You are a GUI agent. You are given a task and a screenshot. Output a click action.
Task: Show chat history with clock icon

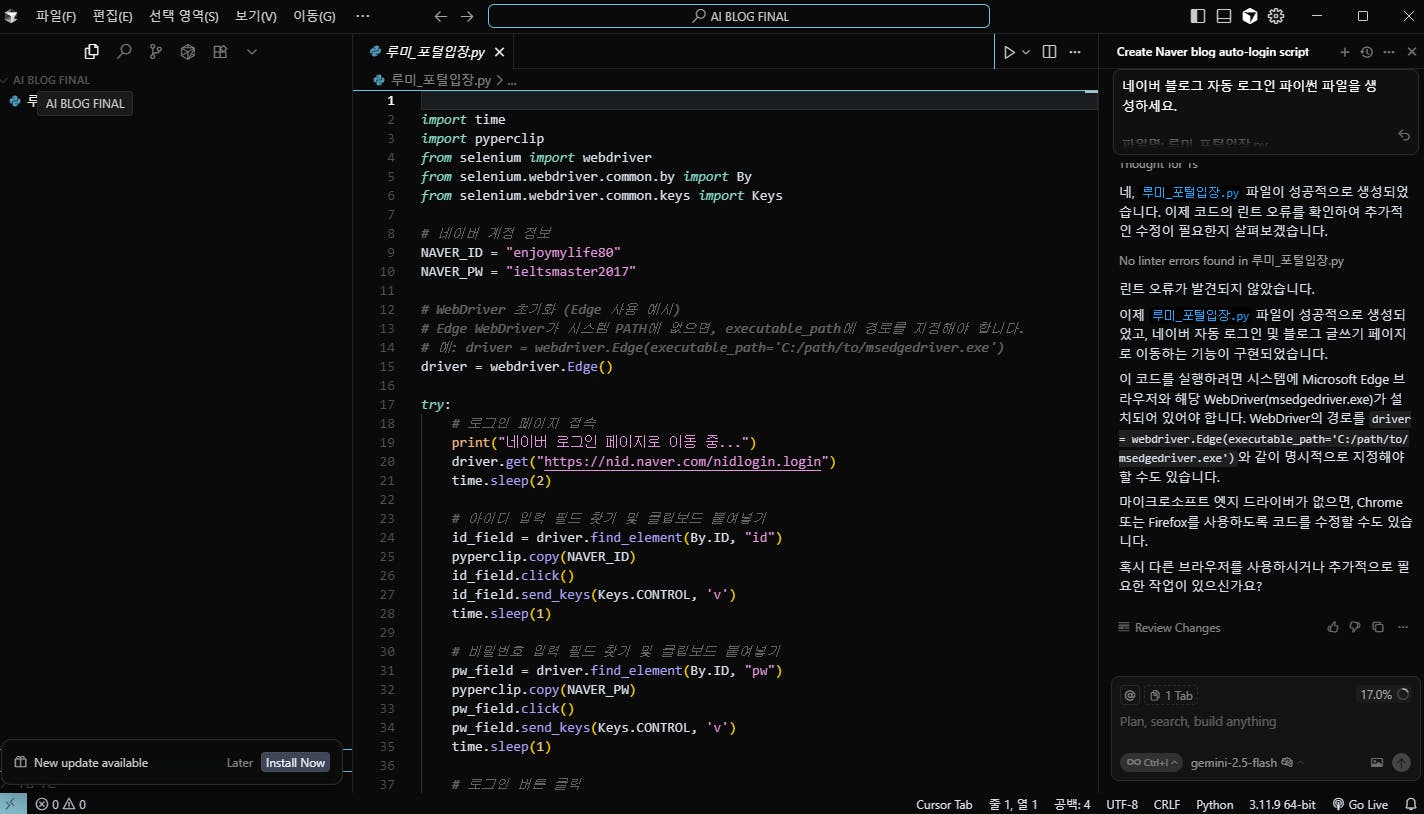coord(1367,52)
